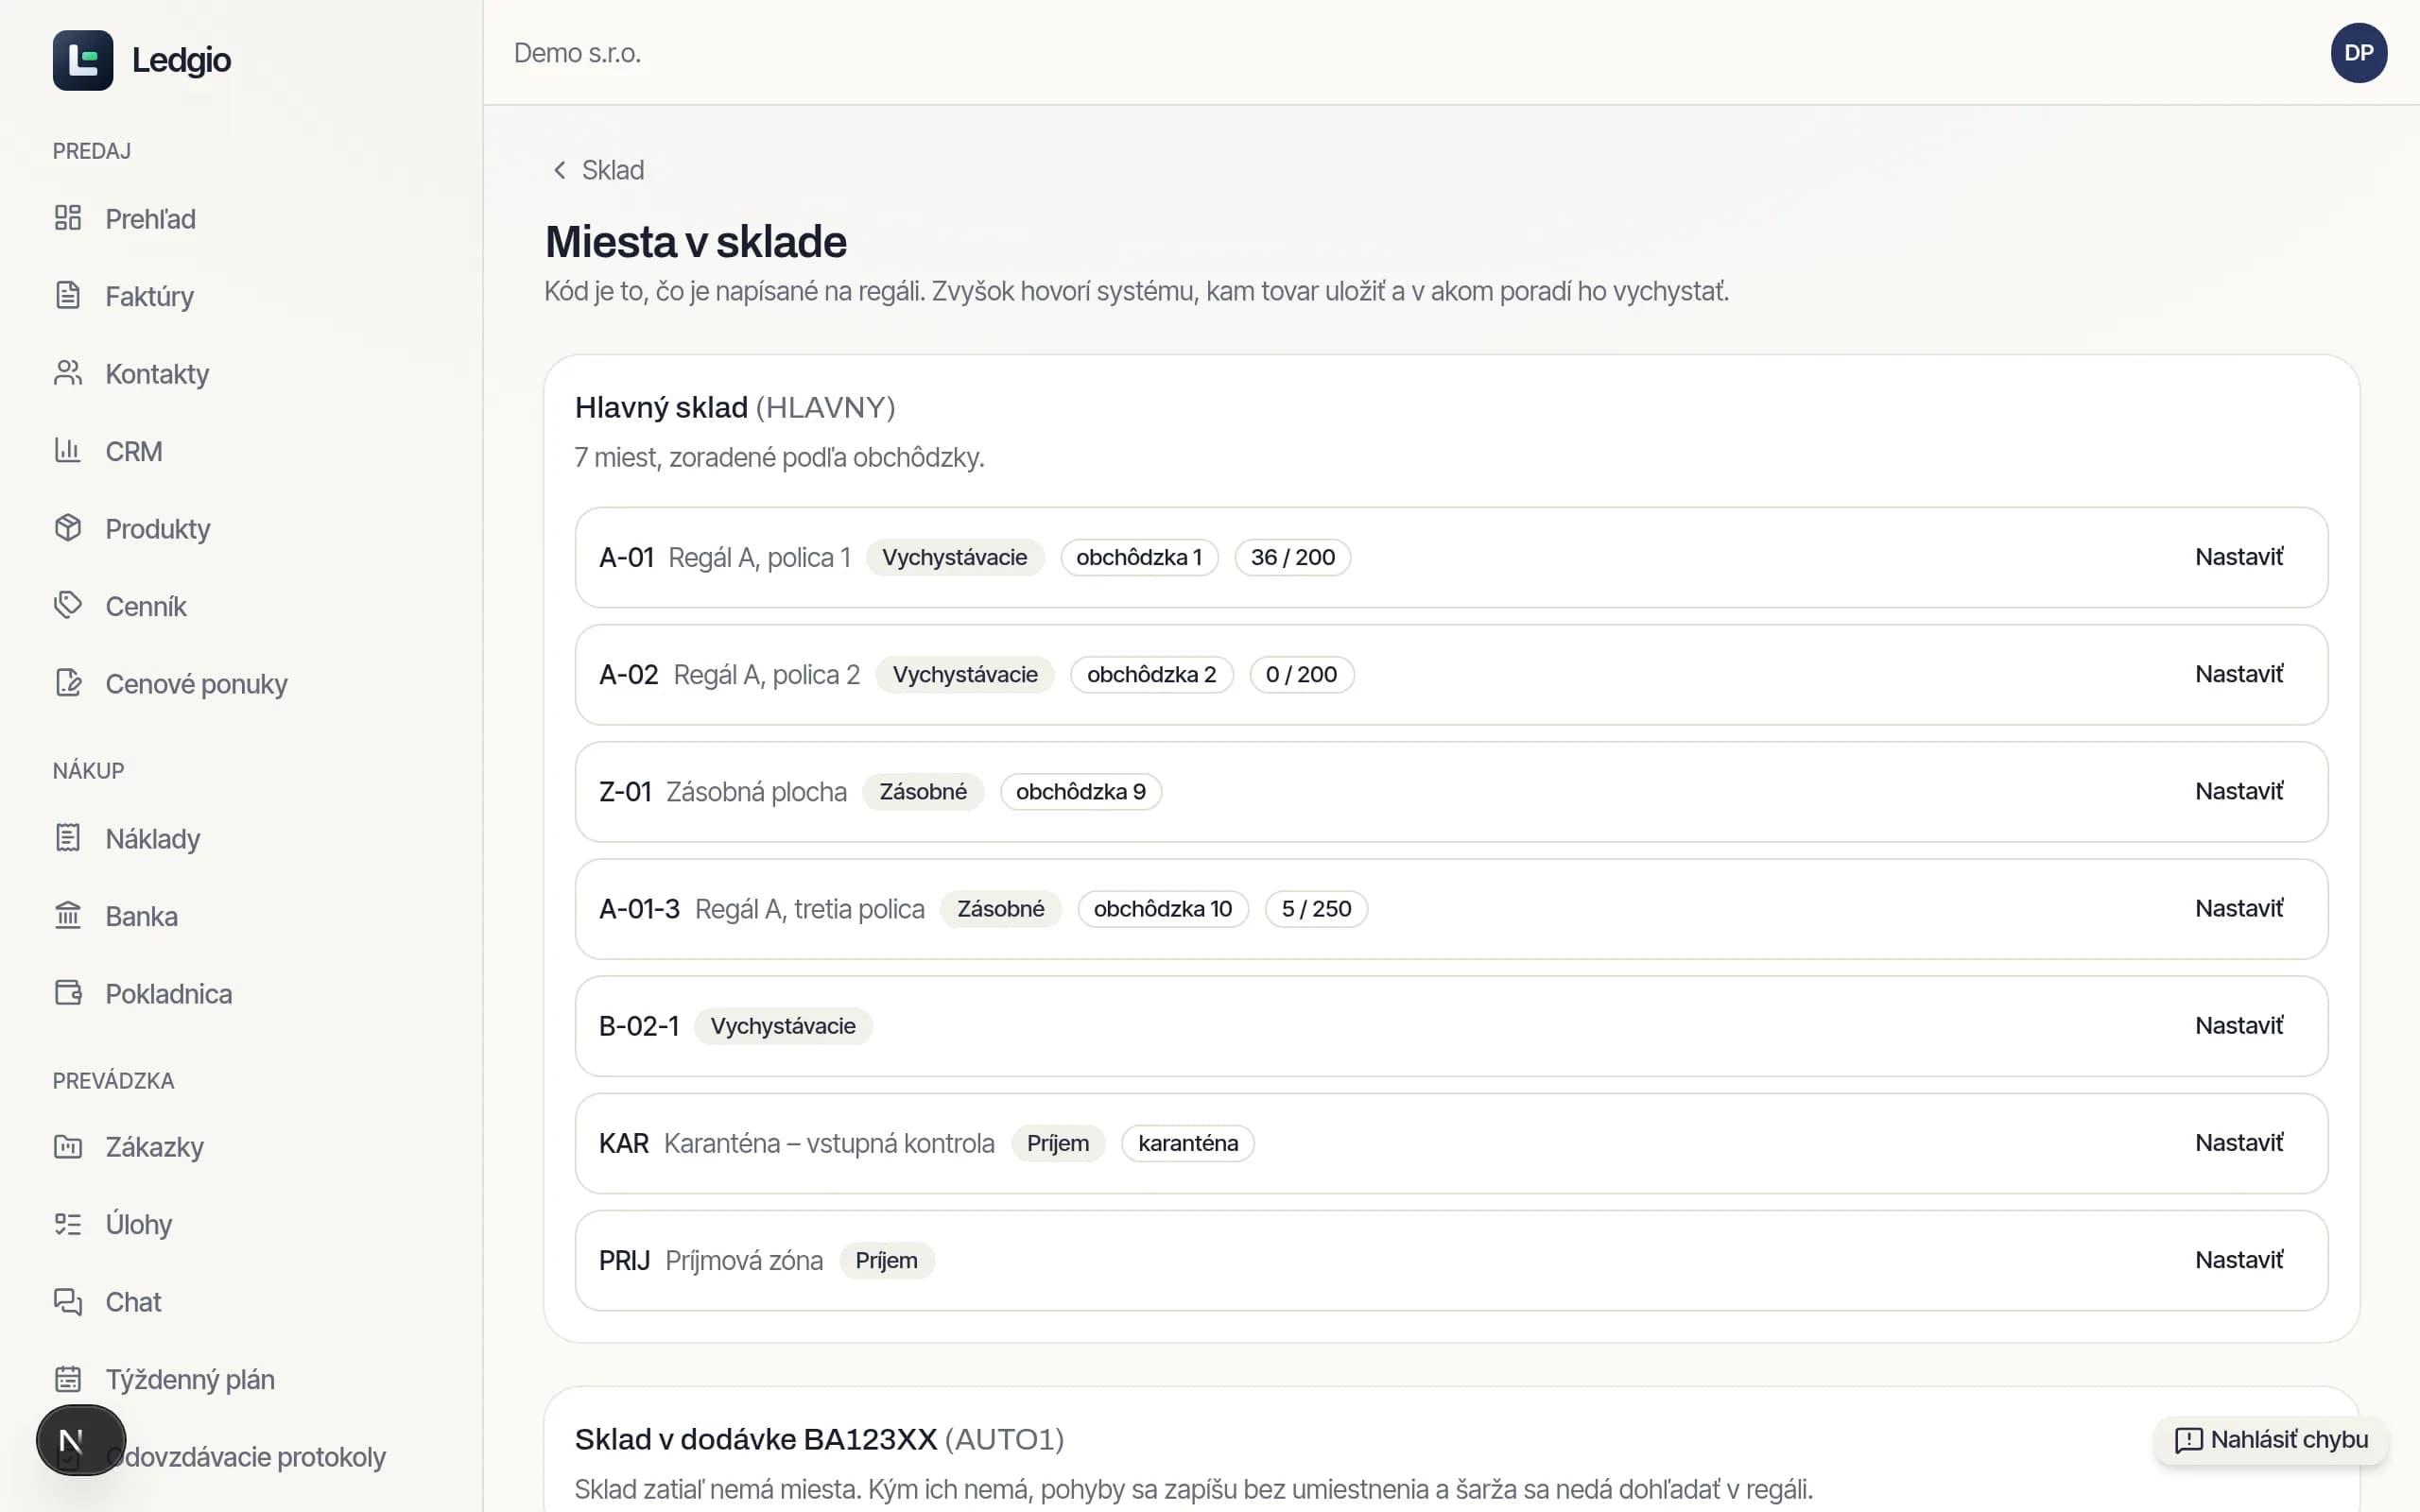Click the Demo s.r.o. company name
Image resolution: width=2420 pixels, height=1512 pixels.
click(x=577, y=53)
